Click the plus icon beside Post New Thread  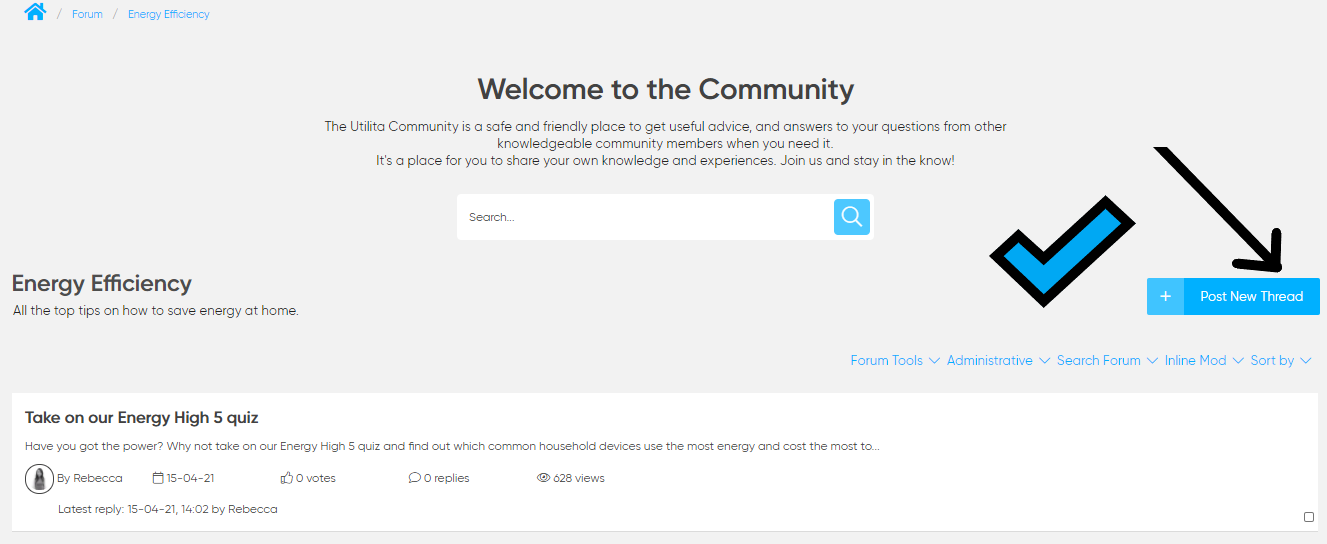pyautogui.click(x=1165, y=297)
